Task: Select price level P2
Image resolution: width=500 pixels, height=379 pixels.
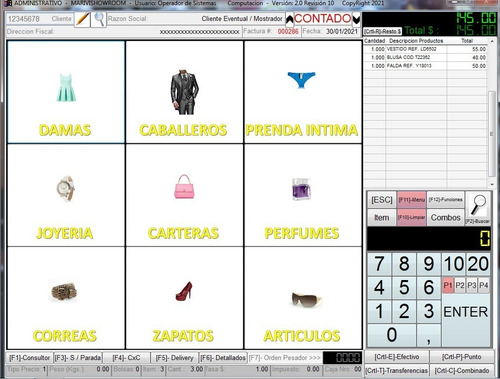Action: pyautogui.click(x=460, y=285)
